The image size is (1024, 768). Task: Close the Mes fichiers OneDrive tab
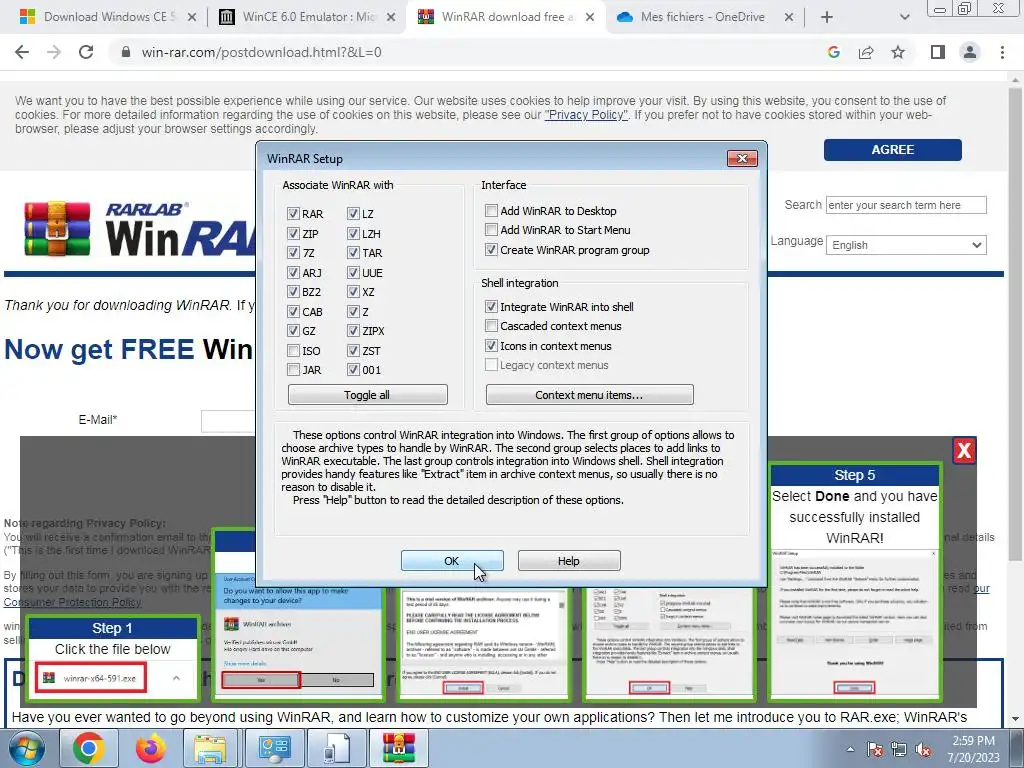pos(789,17)
